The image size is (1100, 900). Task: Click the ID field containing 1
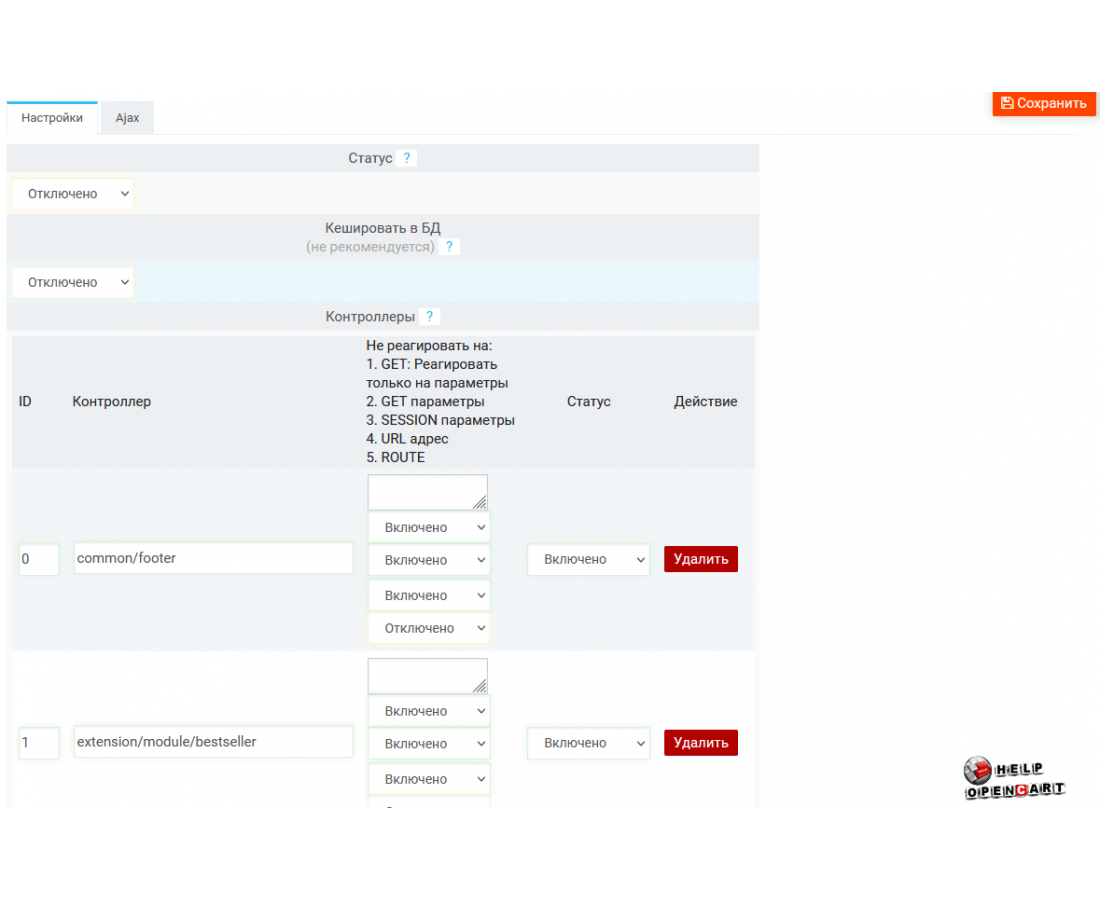(39, 744)
